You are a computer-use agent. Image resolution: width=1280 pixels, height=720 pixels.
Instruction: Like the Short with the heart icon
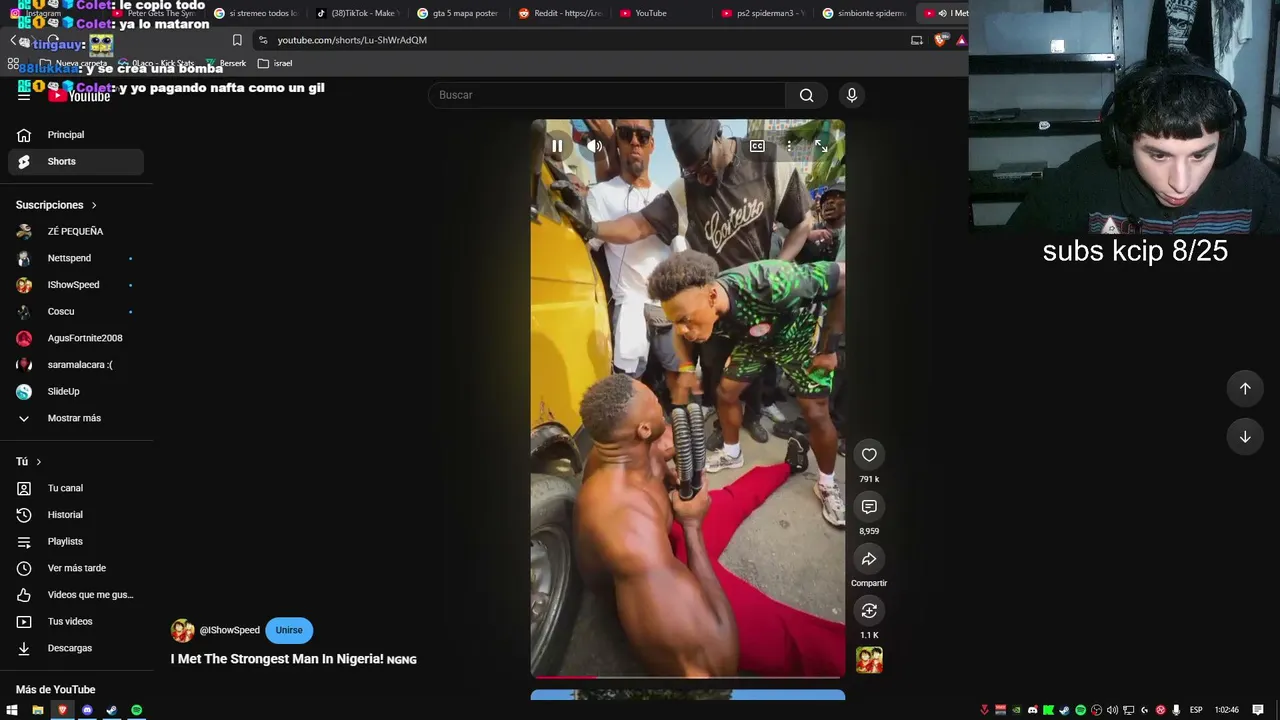point(869,455)
